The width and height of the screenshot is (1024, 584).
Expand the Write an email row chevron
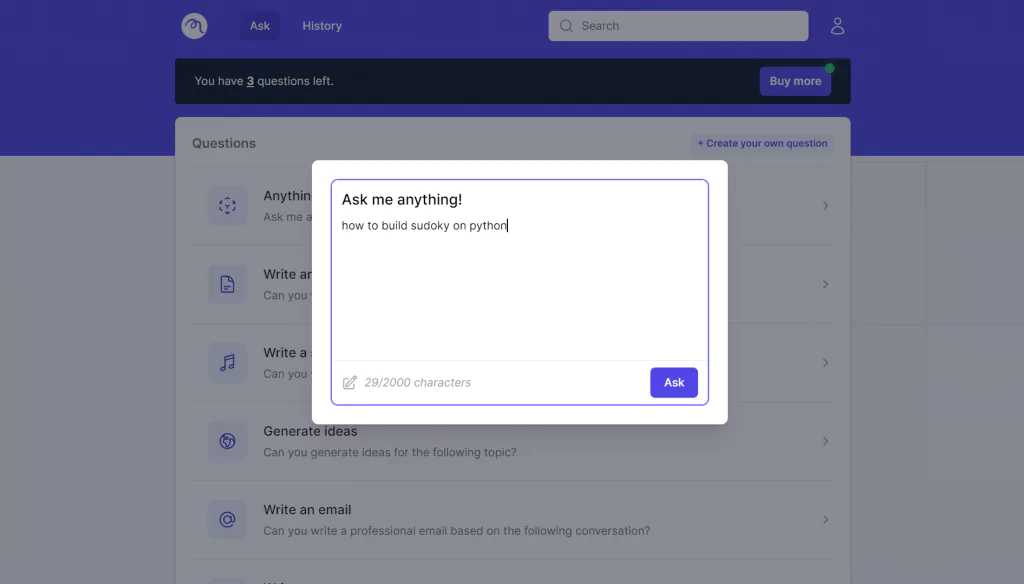click(825, 519)
